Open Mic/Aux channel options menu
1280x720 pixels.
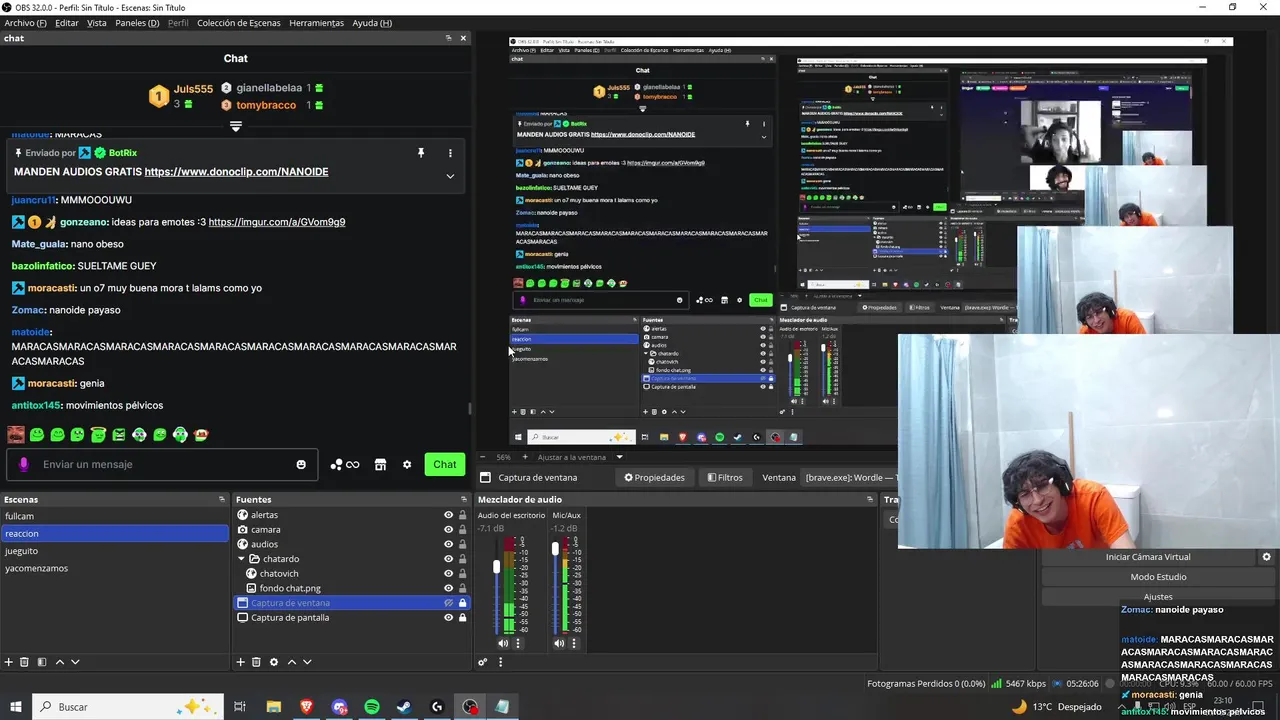click(x=574, y=643)
